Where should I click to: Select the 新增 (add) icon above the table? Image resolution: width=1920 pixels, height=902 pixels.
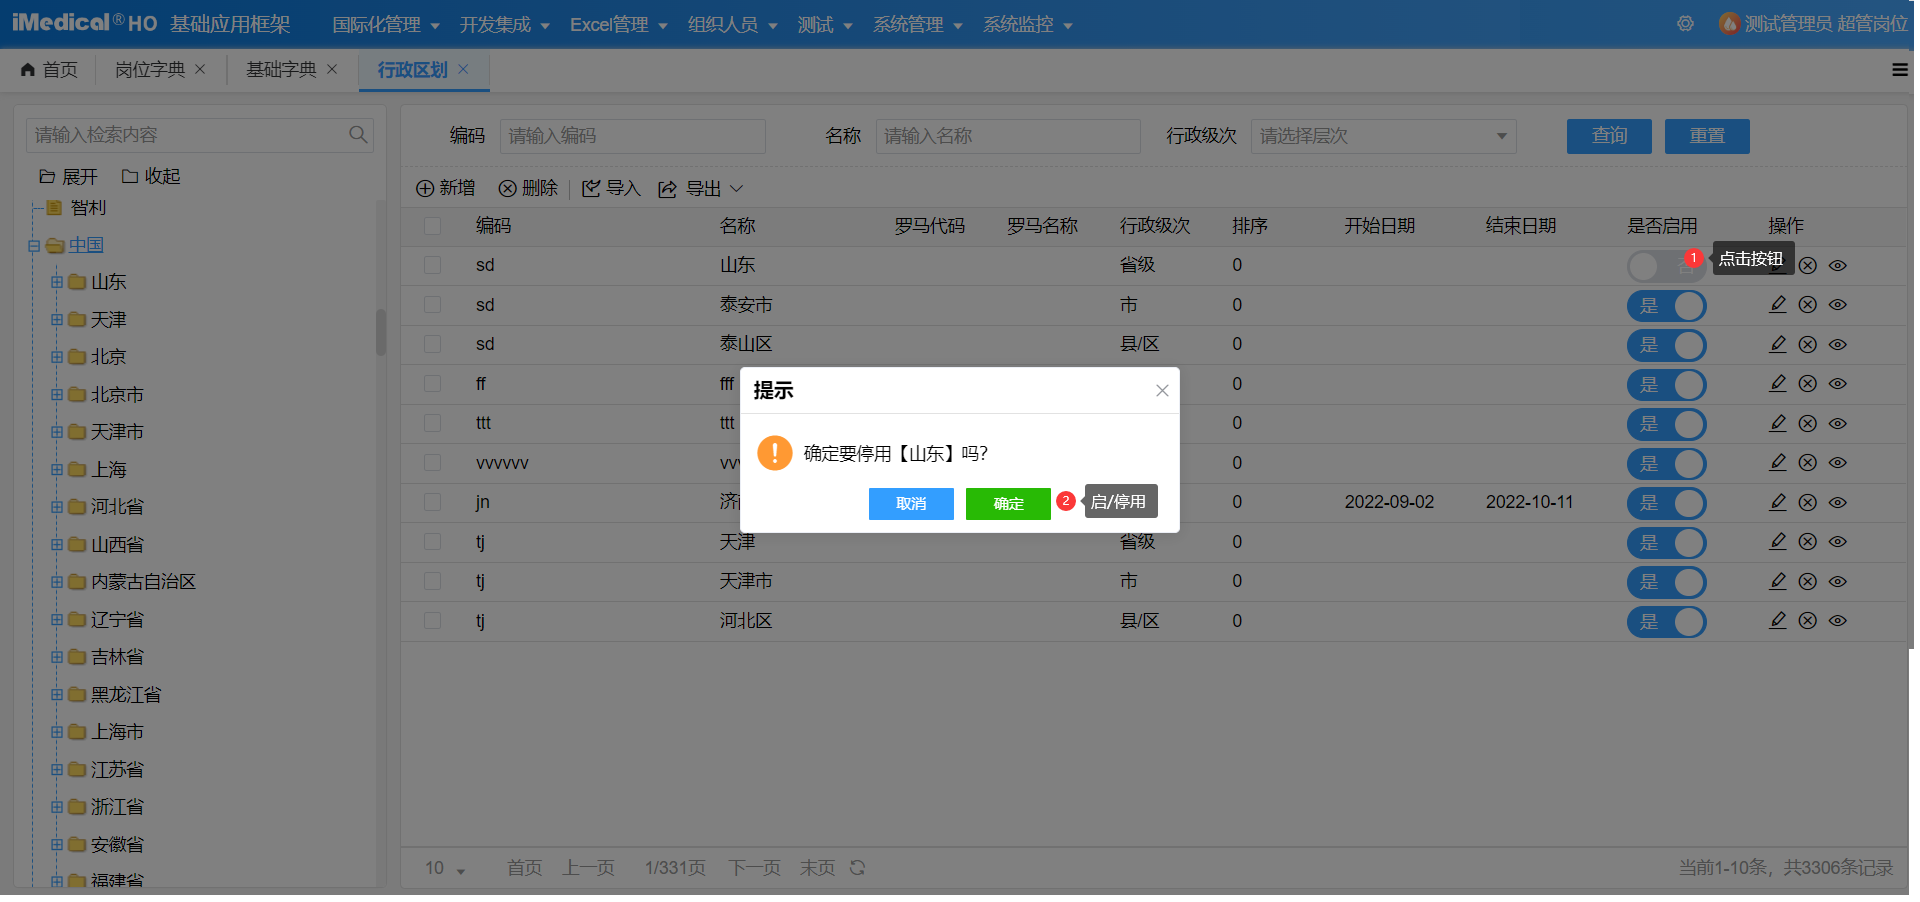(424, 188)
